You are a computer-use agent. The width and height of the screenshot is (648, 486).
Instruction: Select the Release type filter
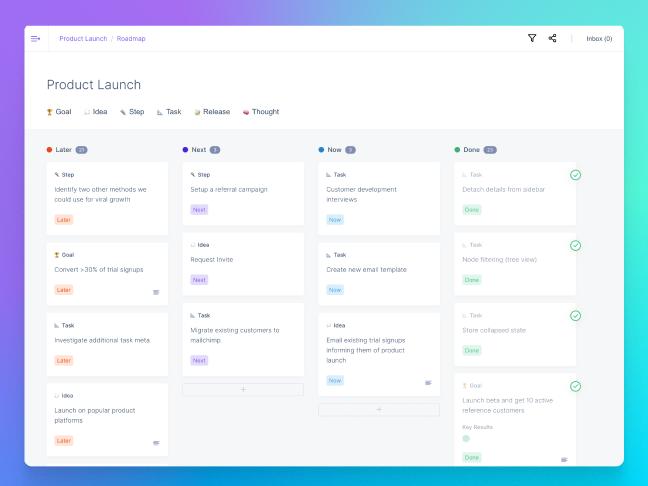click(212, 112)
